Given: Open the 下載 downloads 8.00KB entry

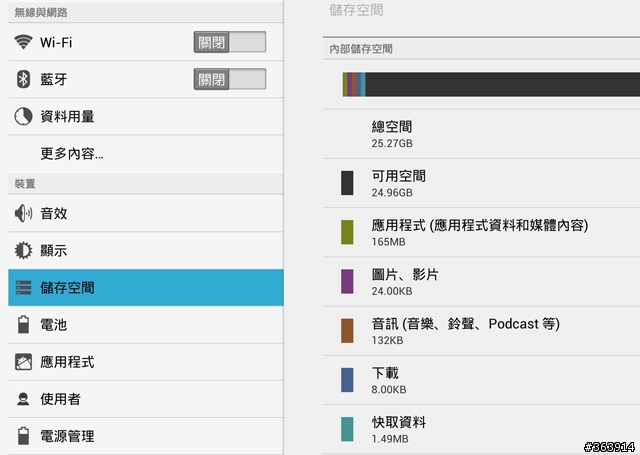Looking at the screenshot, I should point(481,380).
